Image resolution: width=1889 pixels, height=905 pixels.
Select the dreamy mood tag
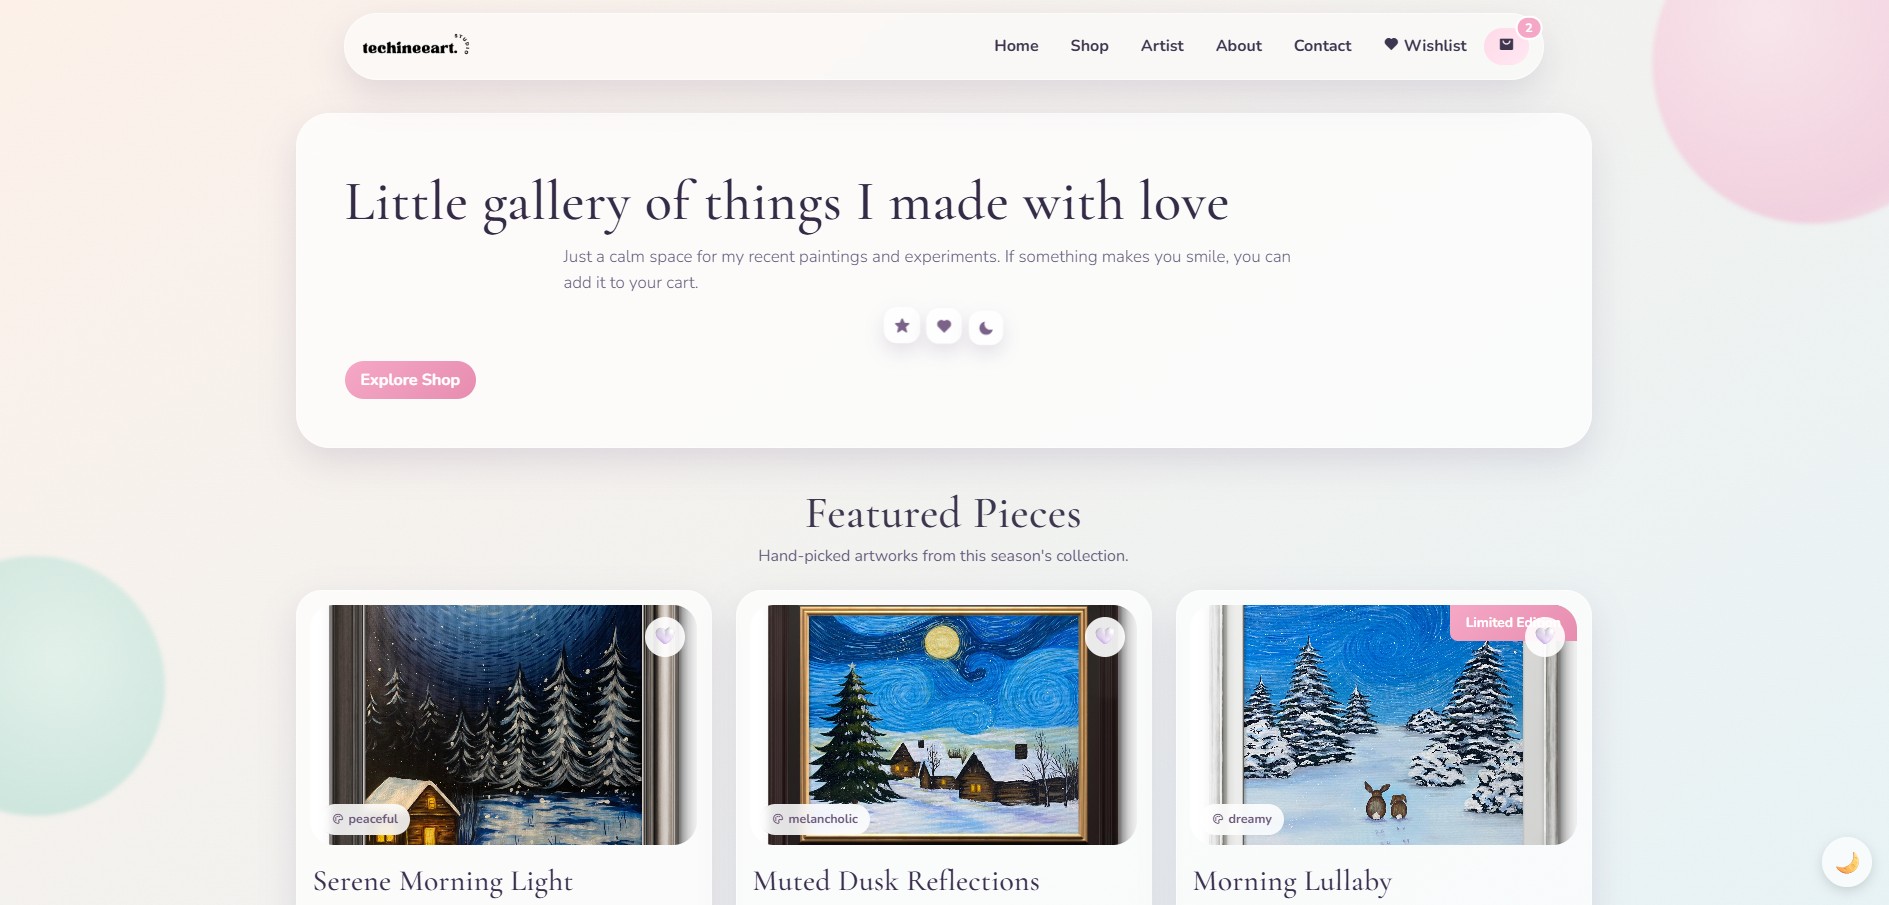click(1243, 819)
